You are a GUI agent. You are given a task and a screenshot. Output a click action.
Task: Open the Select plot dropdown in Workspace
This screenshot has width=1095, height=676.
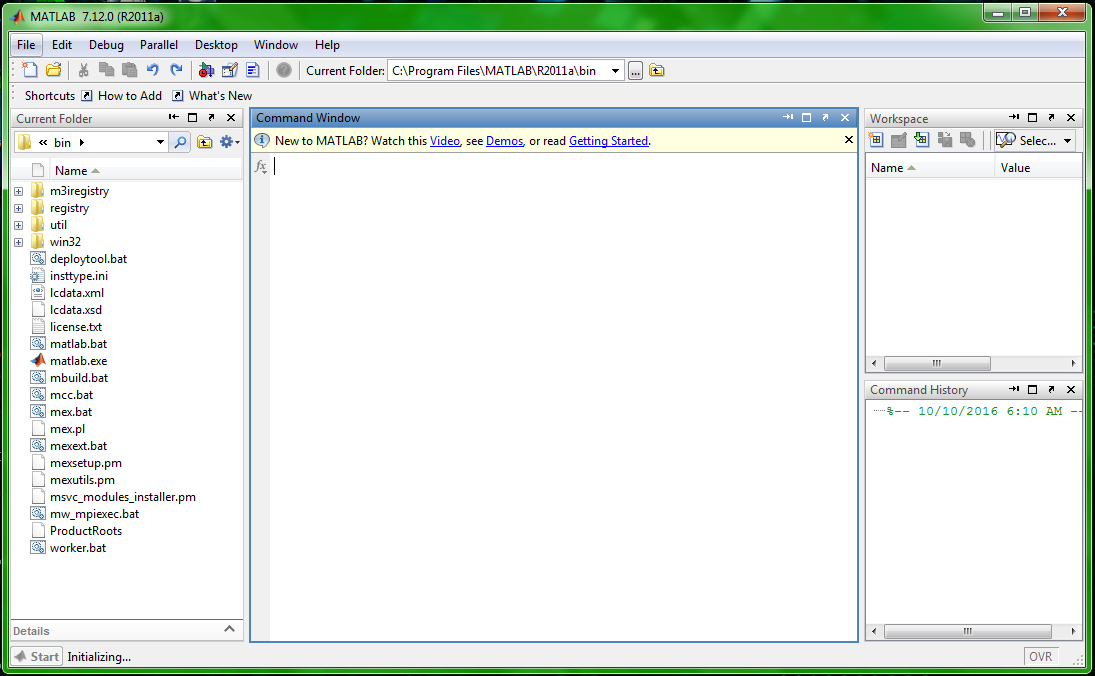click(x=1034, y=140)
